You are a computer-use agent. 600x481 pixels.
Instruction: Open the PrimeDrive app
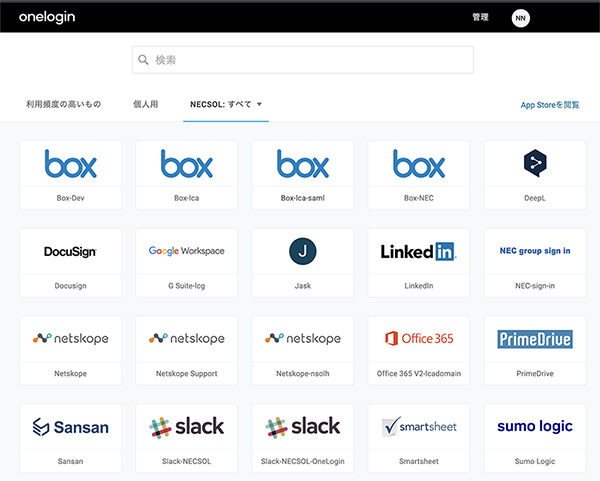(x=535, y=350)
